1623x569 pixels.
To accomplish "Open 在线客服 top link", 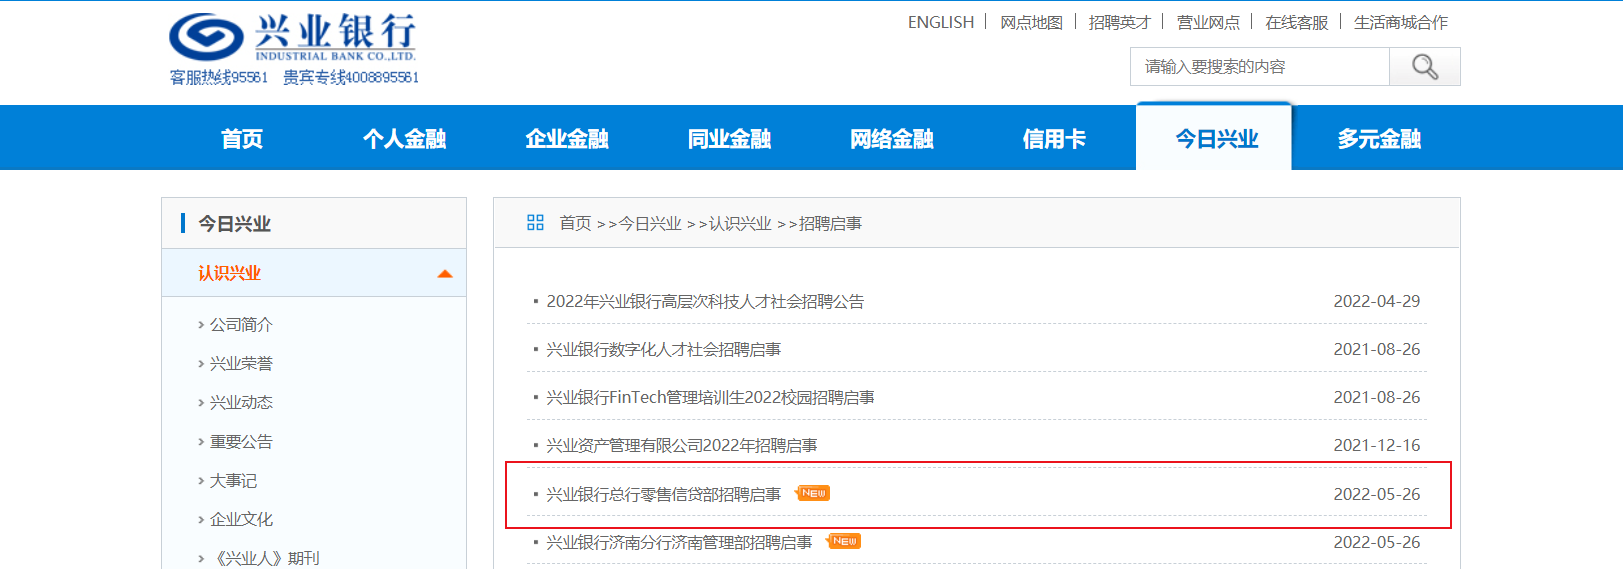I will pyautogui.click(x=1296, y=22).
